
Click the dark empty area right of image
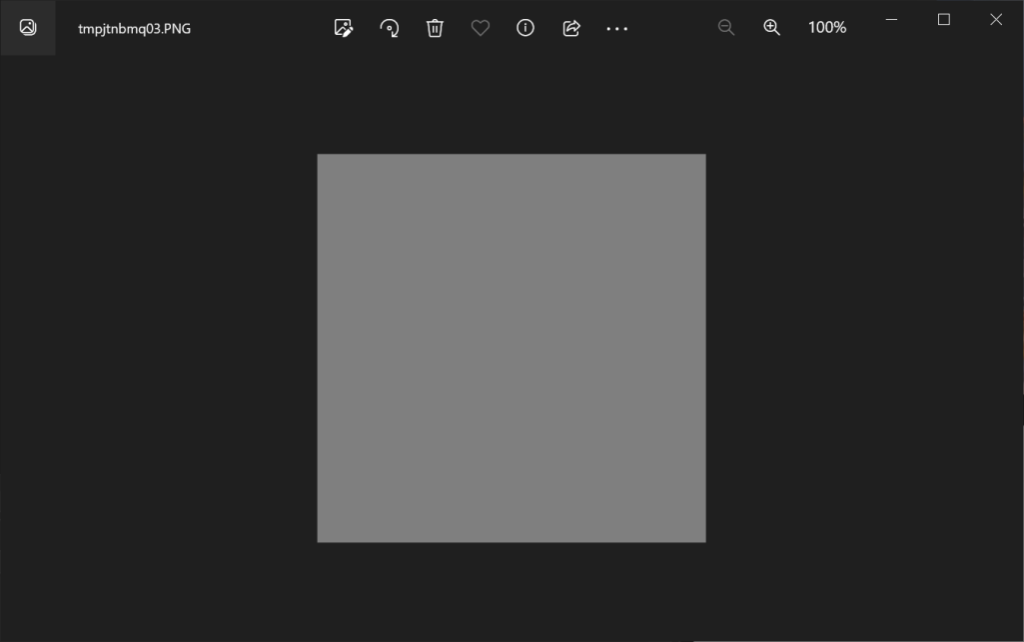coord(860,350)
